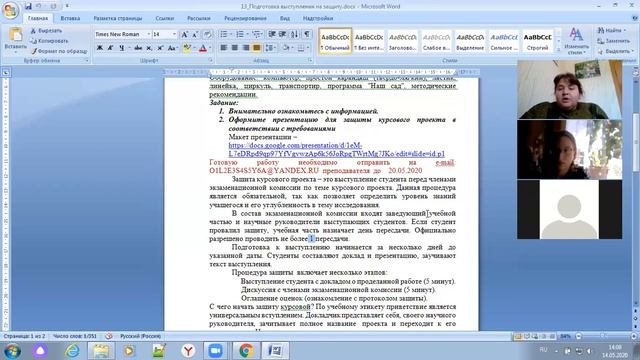Open Change Styles (Изменить стили) menu
Viewport: 640px width, 360px height.
pyautogui.click(x=576, y=41)
